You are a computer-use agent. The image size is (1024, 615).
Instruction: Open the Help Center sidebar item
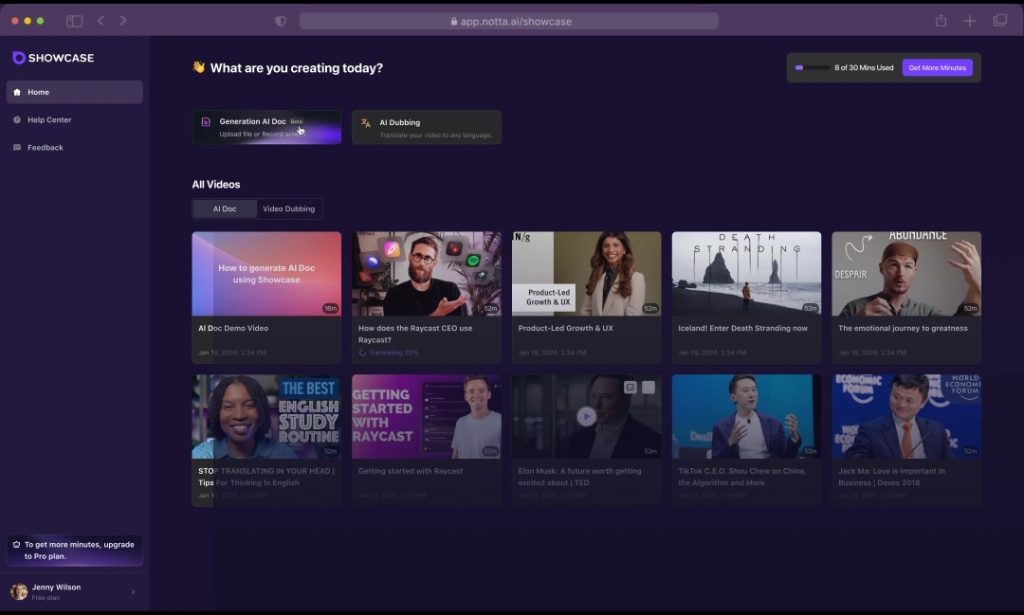coord(49,120)
